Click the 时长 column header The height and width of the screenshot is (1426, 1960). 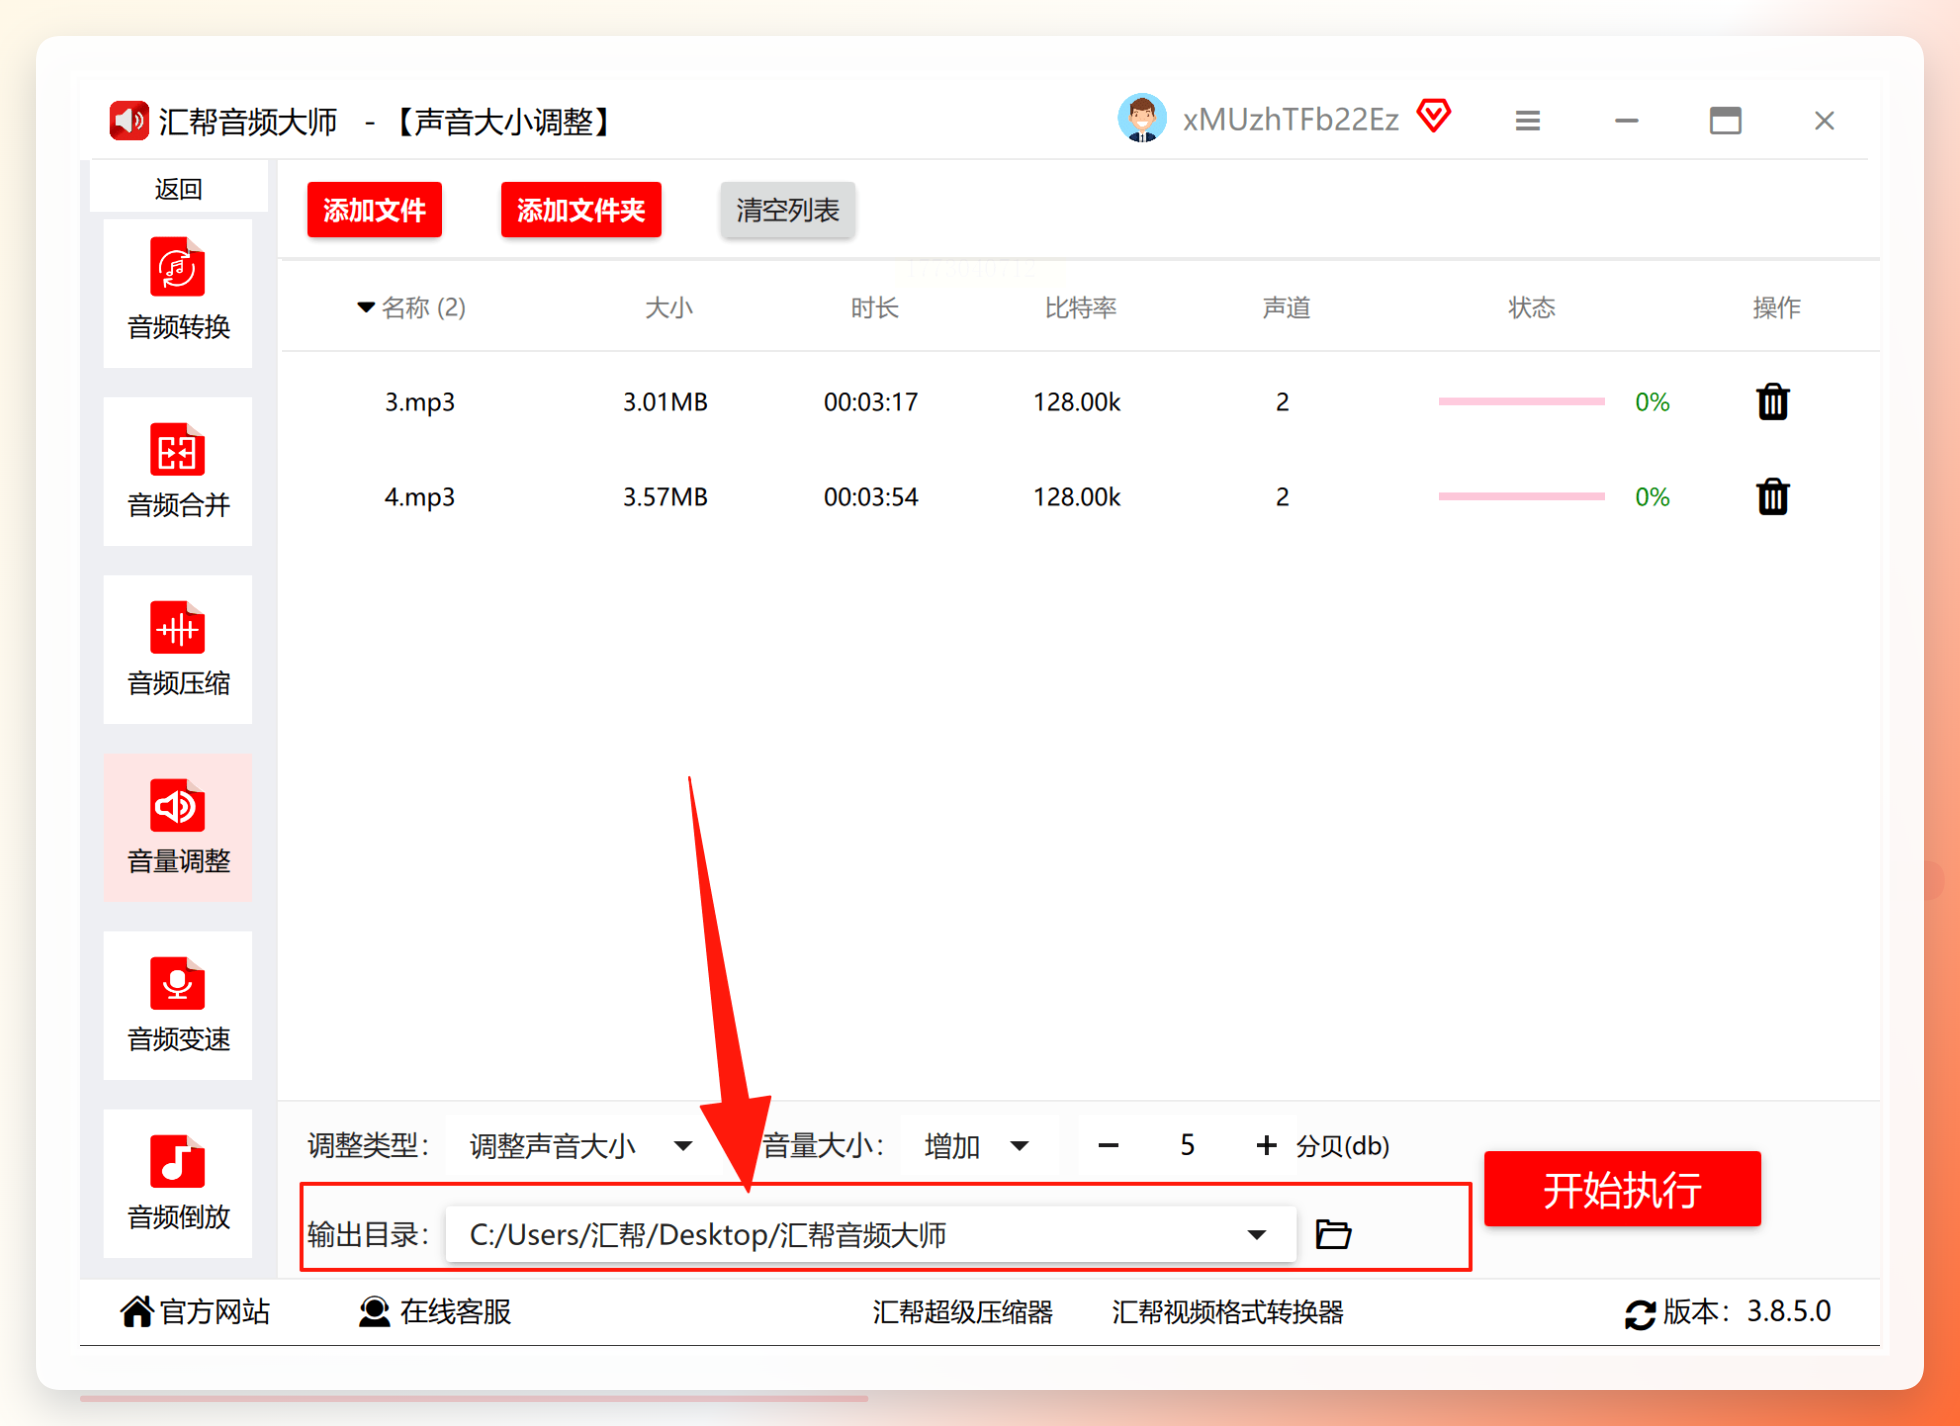pos(874,307)
